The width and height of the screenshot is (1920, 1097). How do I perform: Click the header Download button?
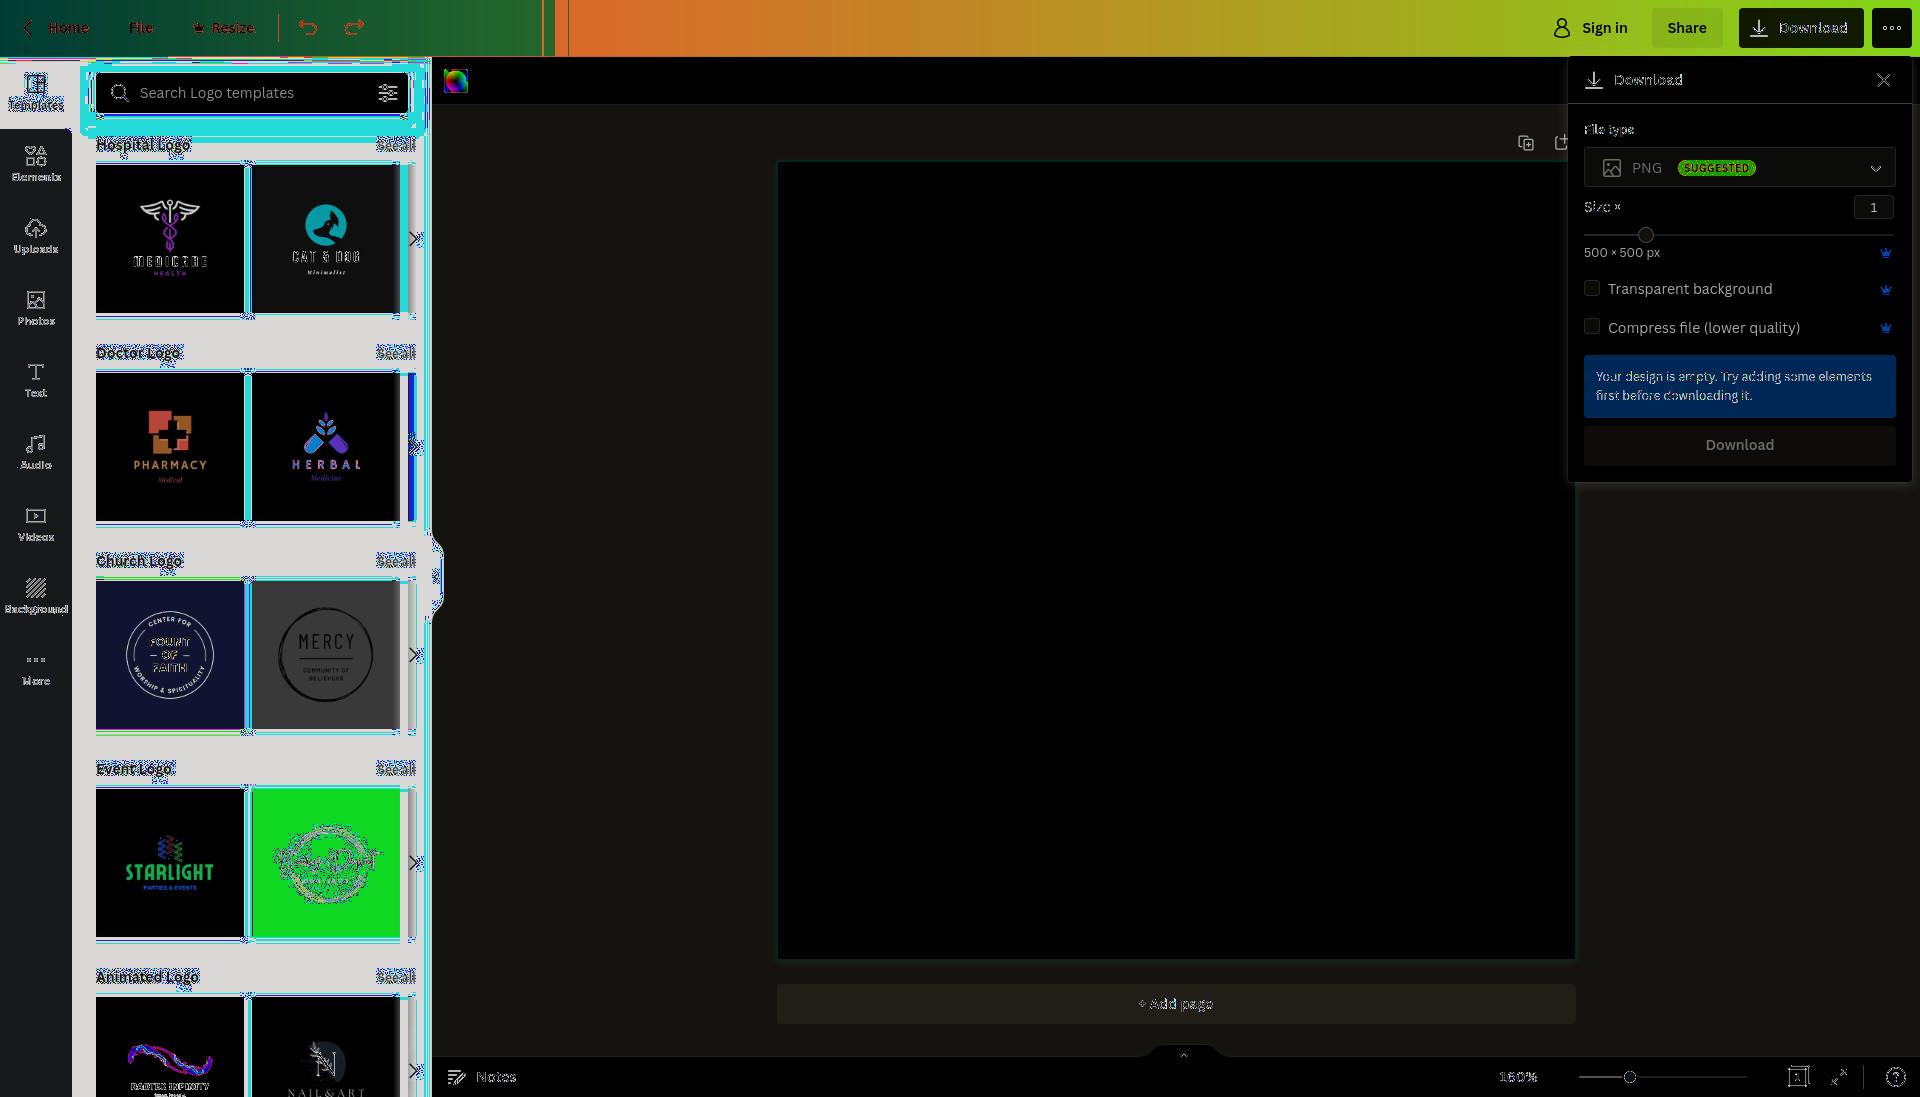click(1800, 28)
